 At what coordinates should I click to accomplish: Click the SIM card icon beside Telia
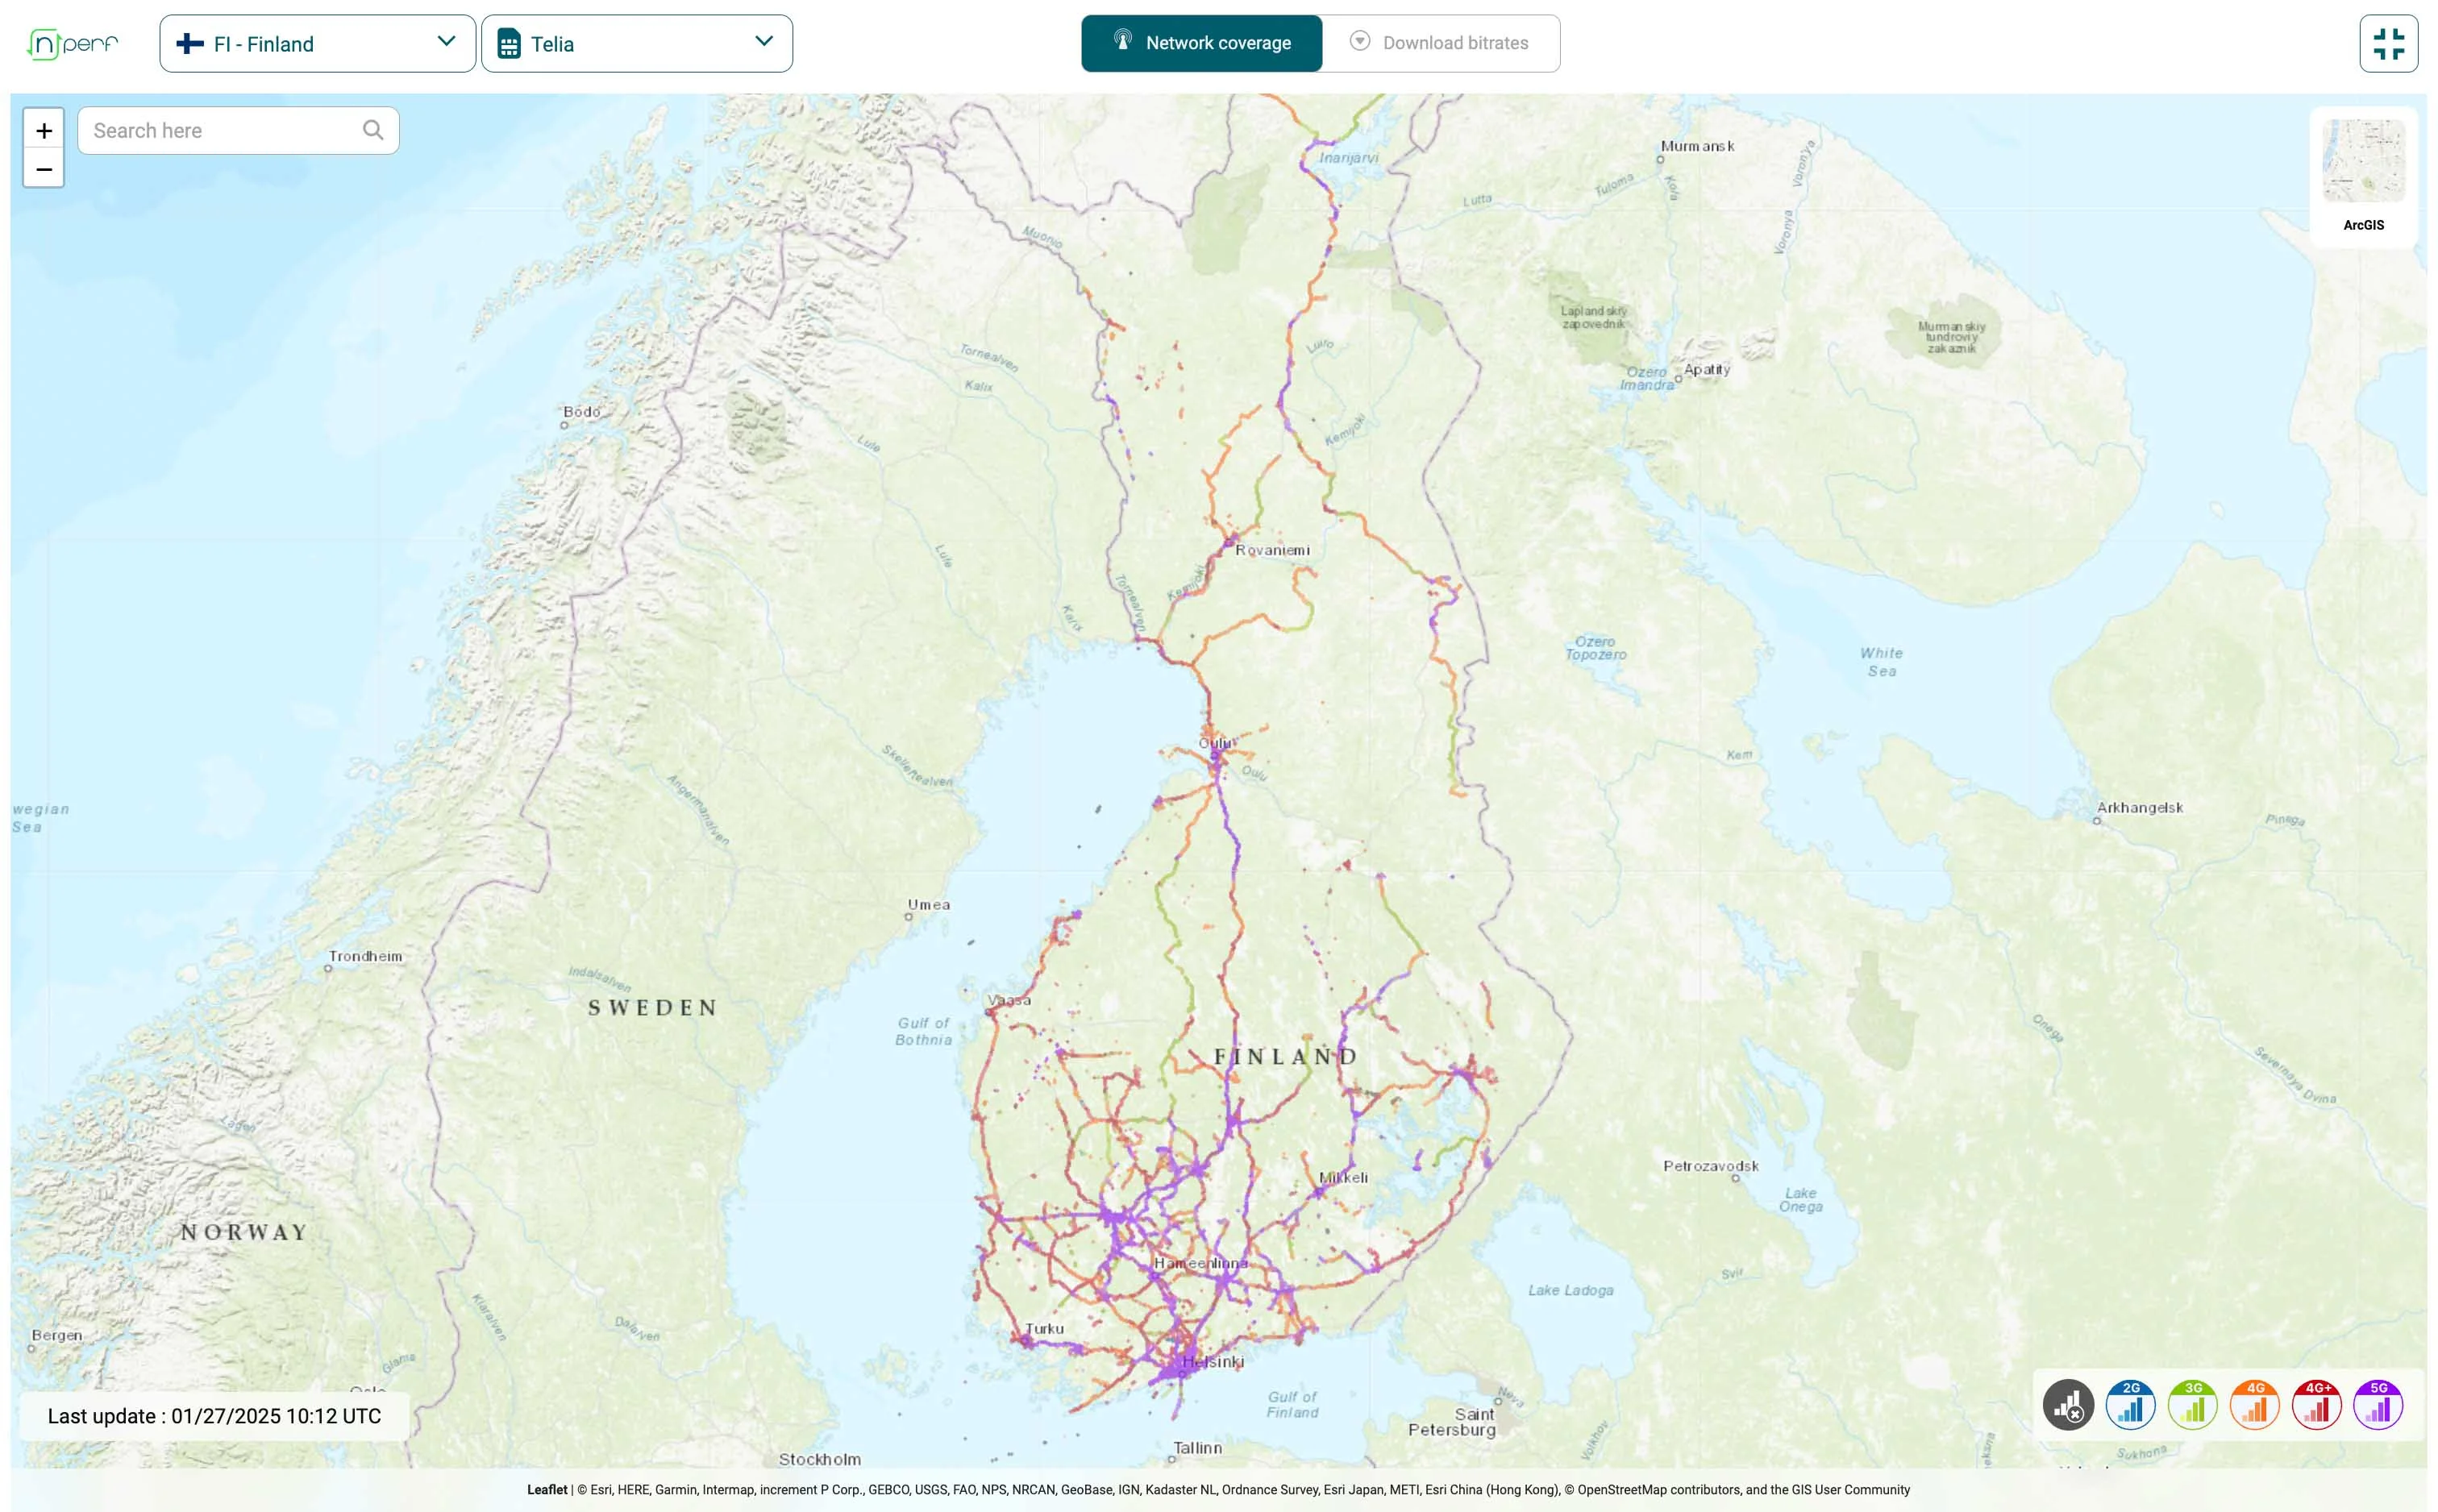tap(508, 44)
